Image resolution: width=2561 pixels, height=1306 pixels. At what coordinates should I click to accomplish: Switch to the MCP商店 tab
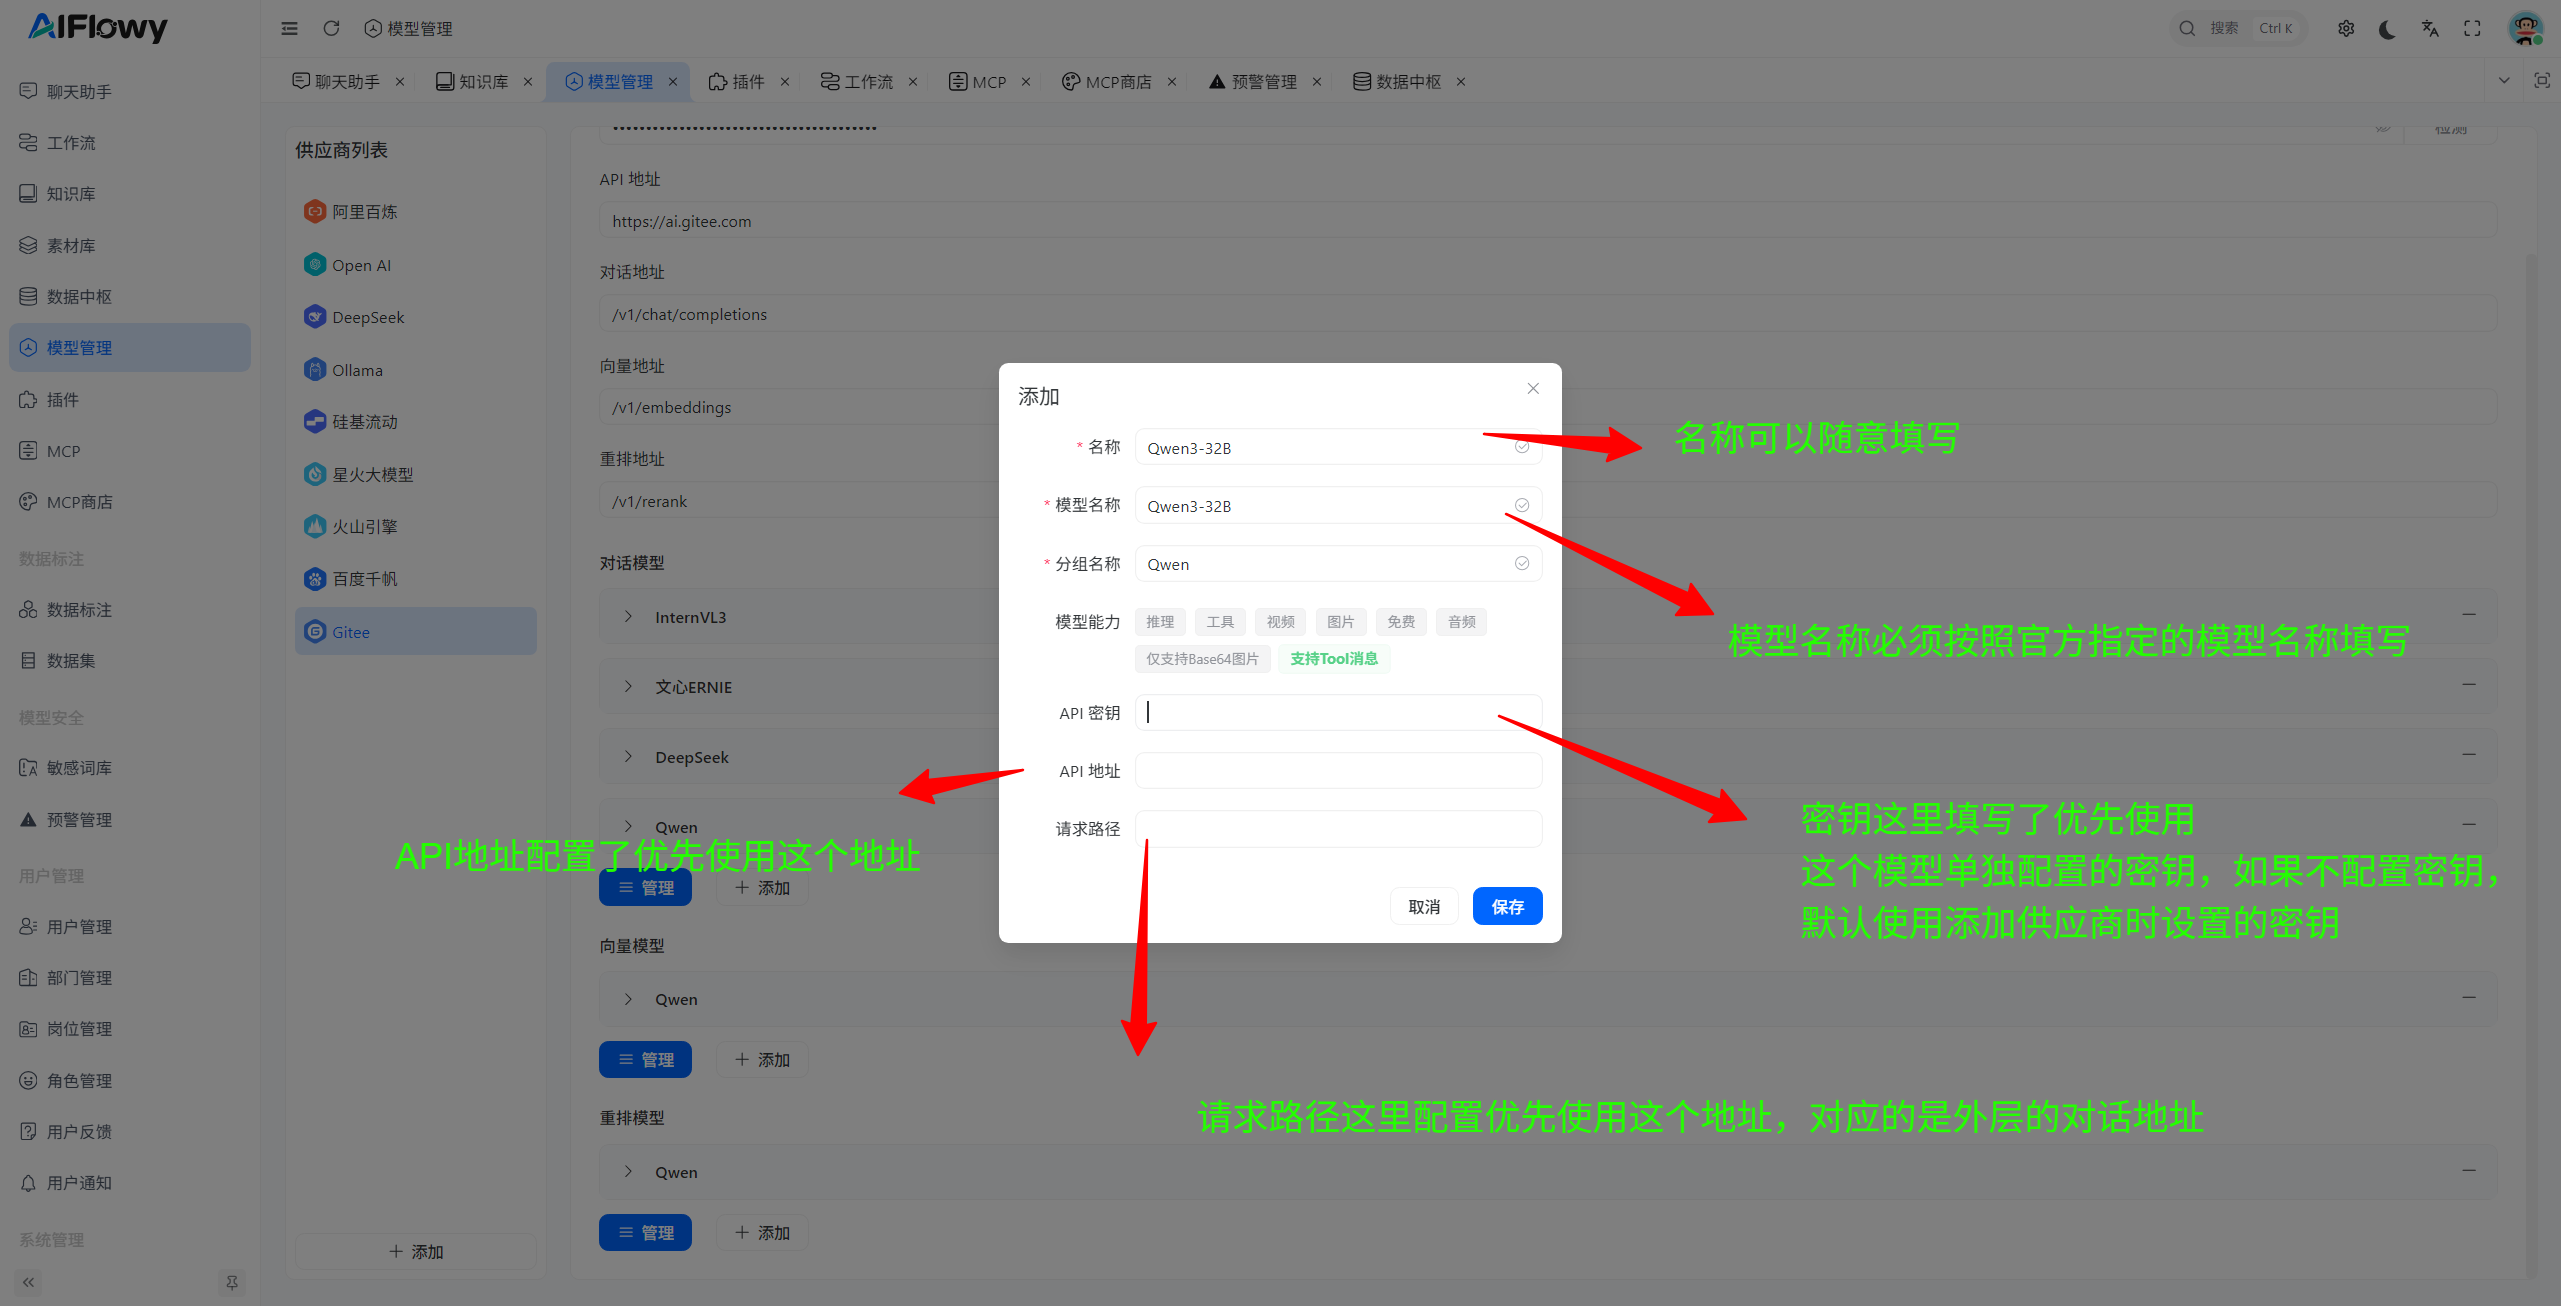[1118, 82]
